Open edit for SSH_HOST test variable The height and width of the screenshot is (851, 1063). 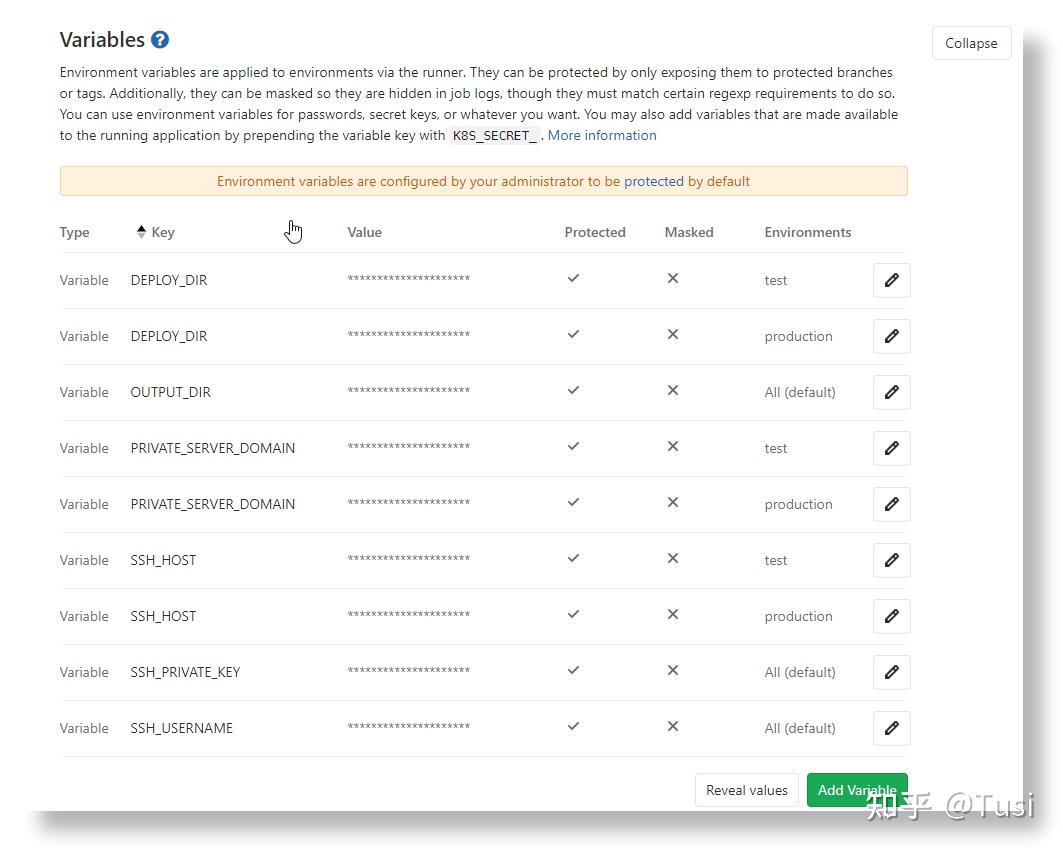(x=891, y=560)
